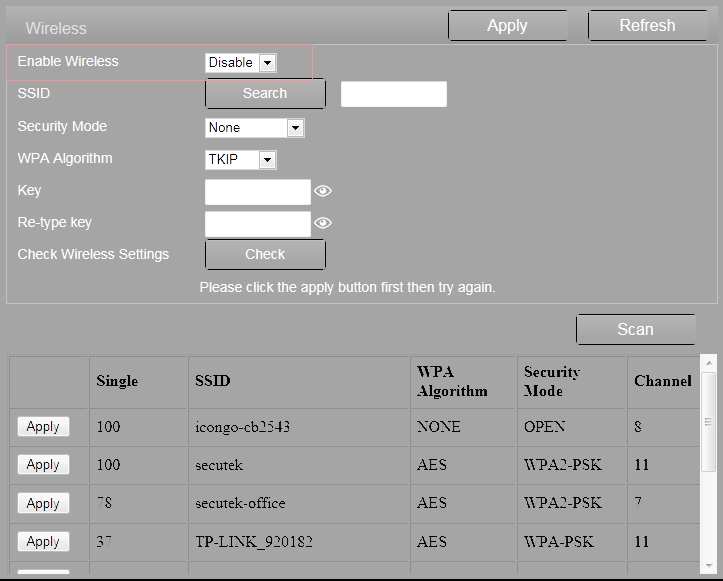Show the Key field password with eye icon

(x=323, y=190)
